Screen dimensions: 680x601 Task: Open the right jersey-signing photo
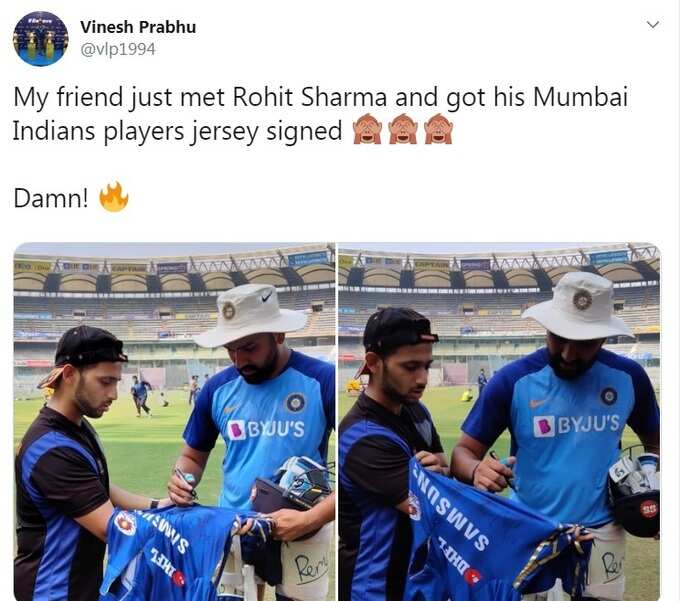[x=499, y=421]
